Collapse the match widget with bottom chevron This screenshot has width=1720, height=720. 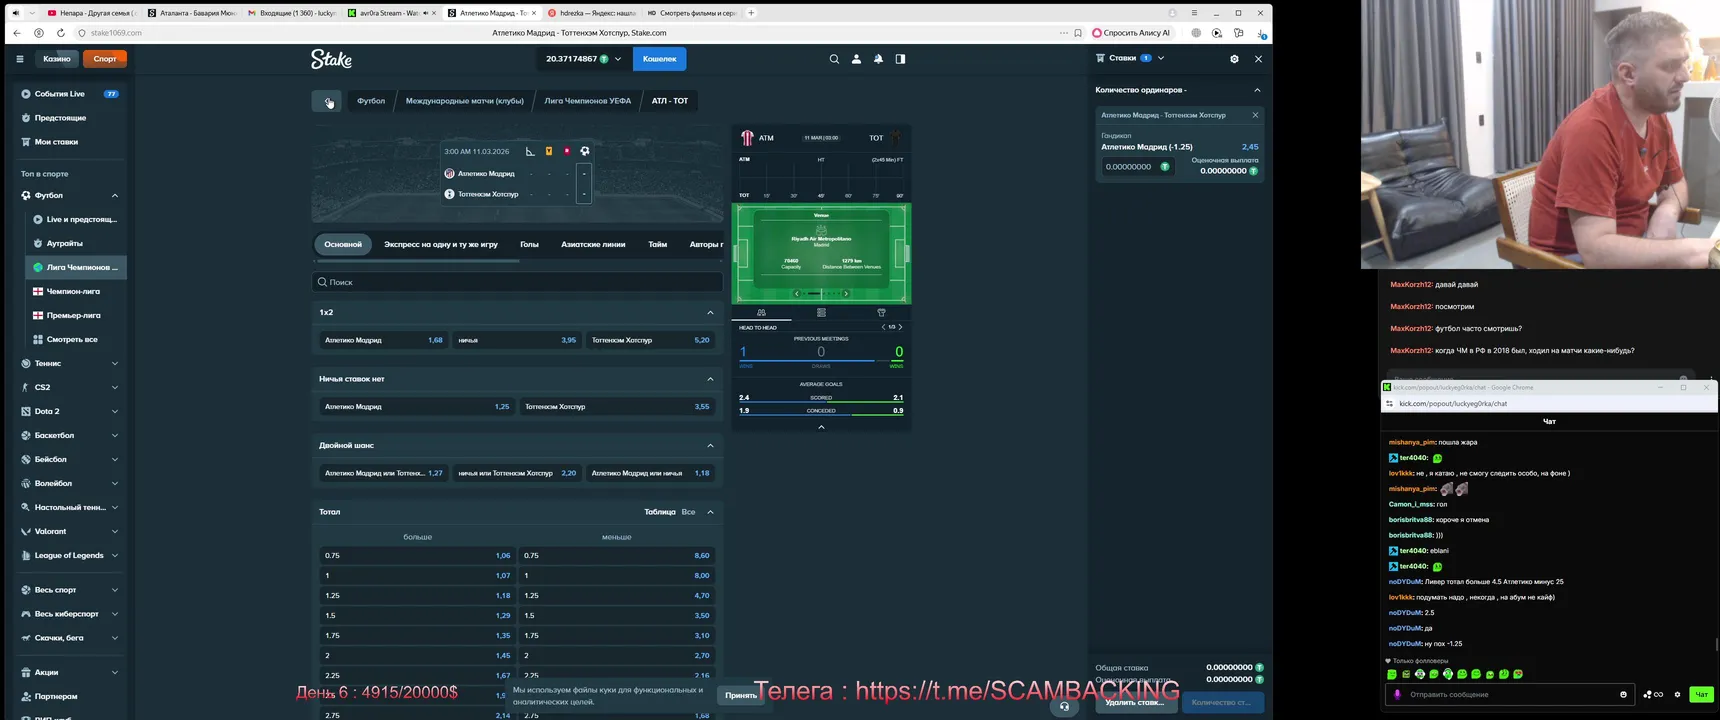coord(821,427)
